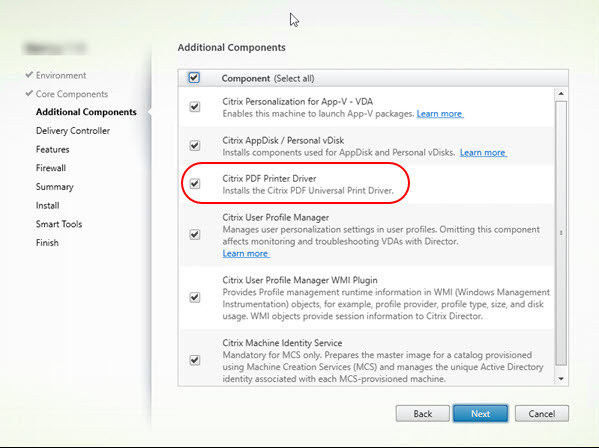
Task: Uncheck Citrix Personalization for App-V - VDA
Action: point(195,107)
